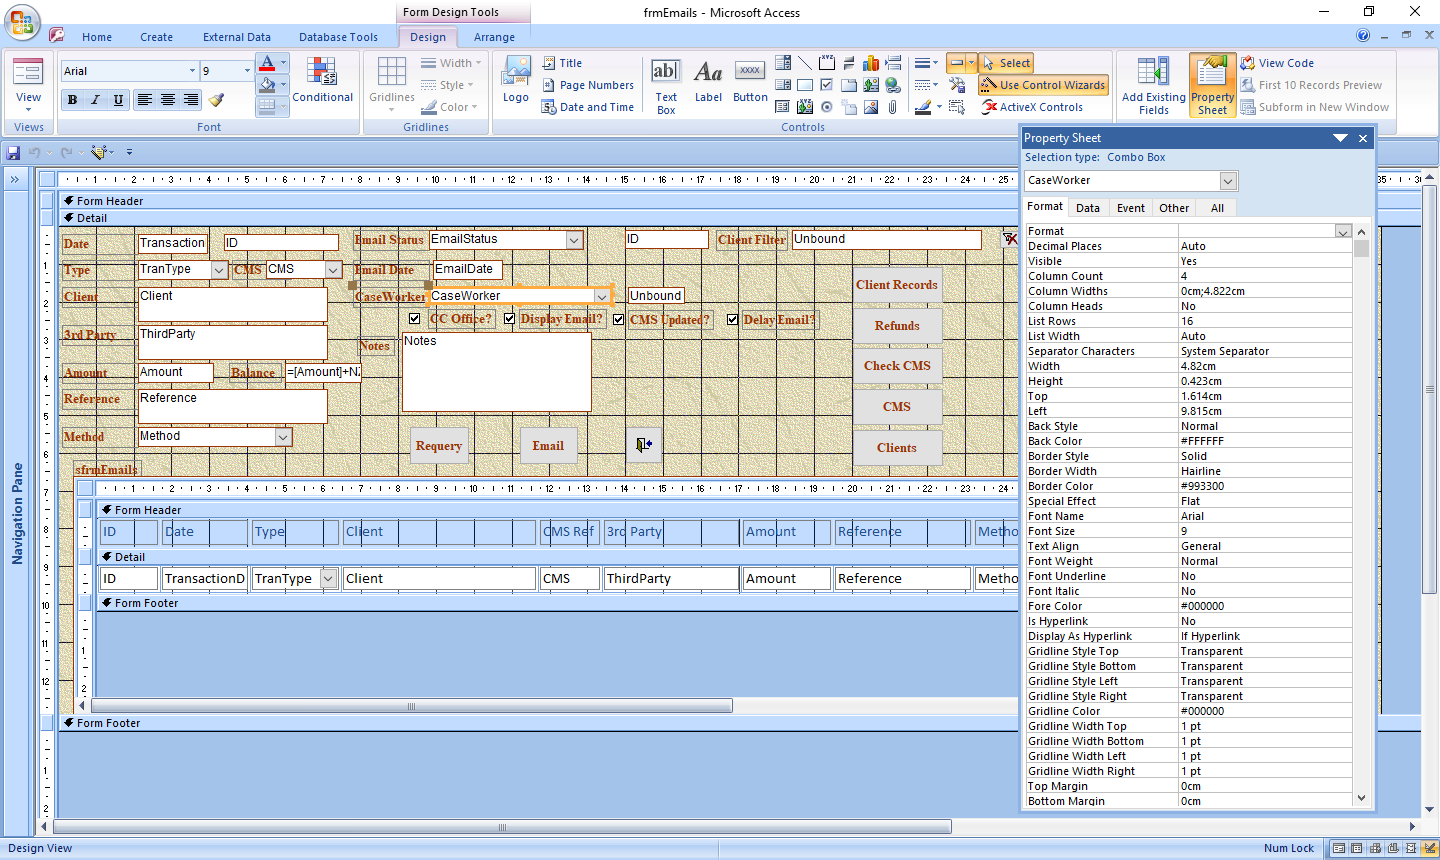The image size is (1440, 860).
Task: Select the Refunds form button
Action: click(897, 326)
